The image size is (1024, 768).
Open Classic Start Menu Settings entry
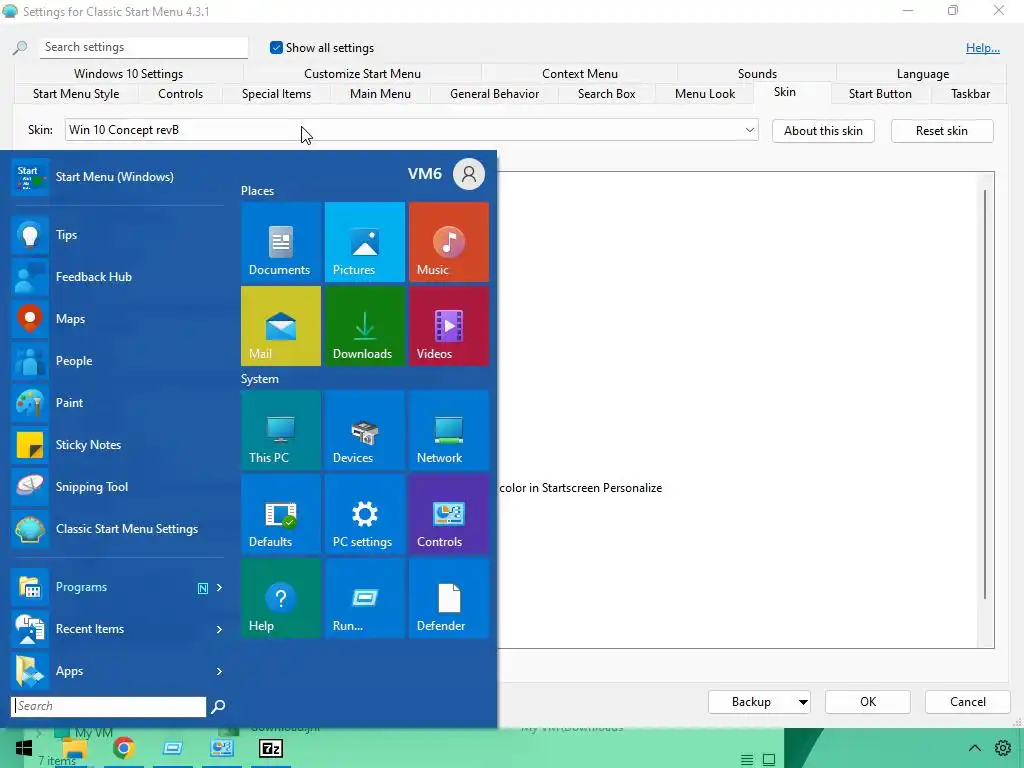[x=118, y=529]
